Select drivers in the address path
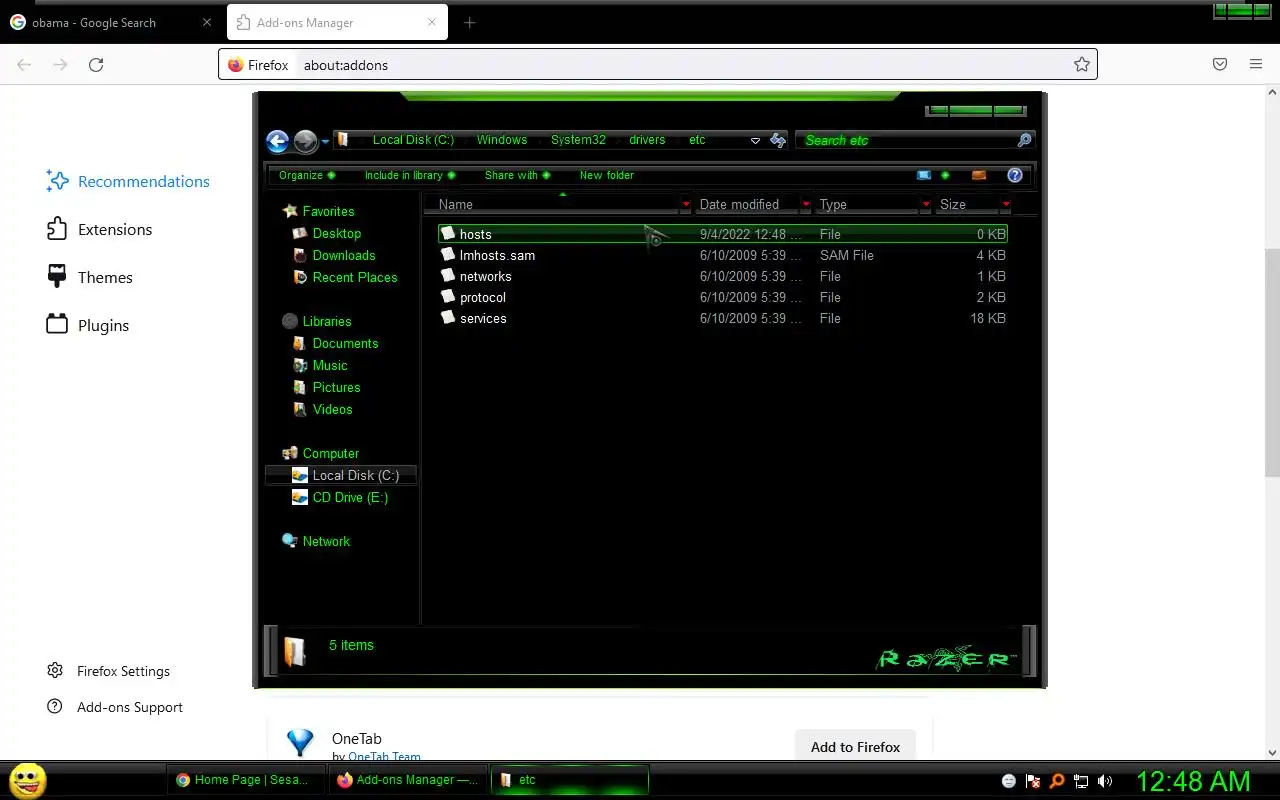1280x800 pixels. click(647, 140)
